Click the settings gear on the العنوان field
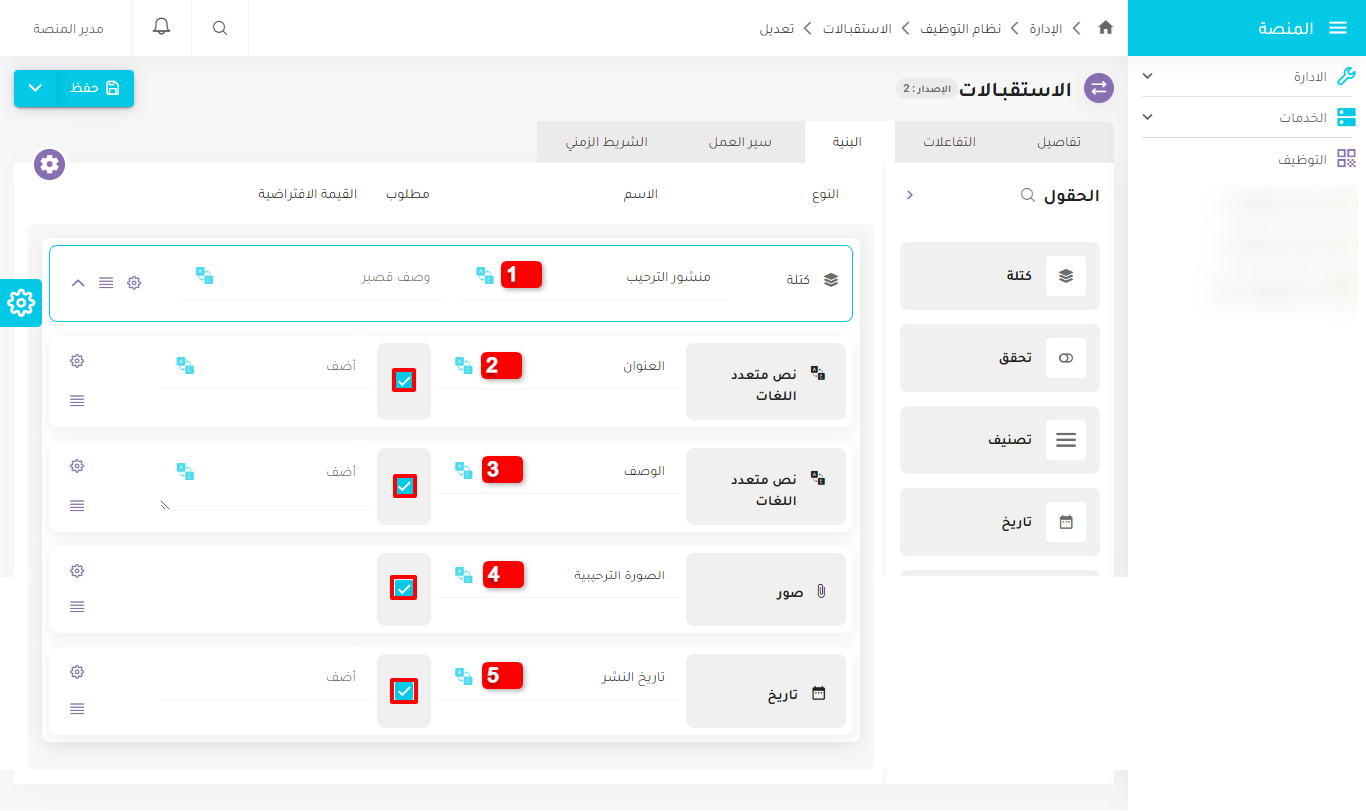 (x=77, y=361)
